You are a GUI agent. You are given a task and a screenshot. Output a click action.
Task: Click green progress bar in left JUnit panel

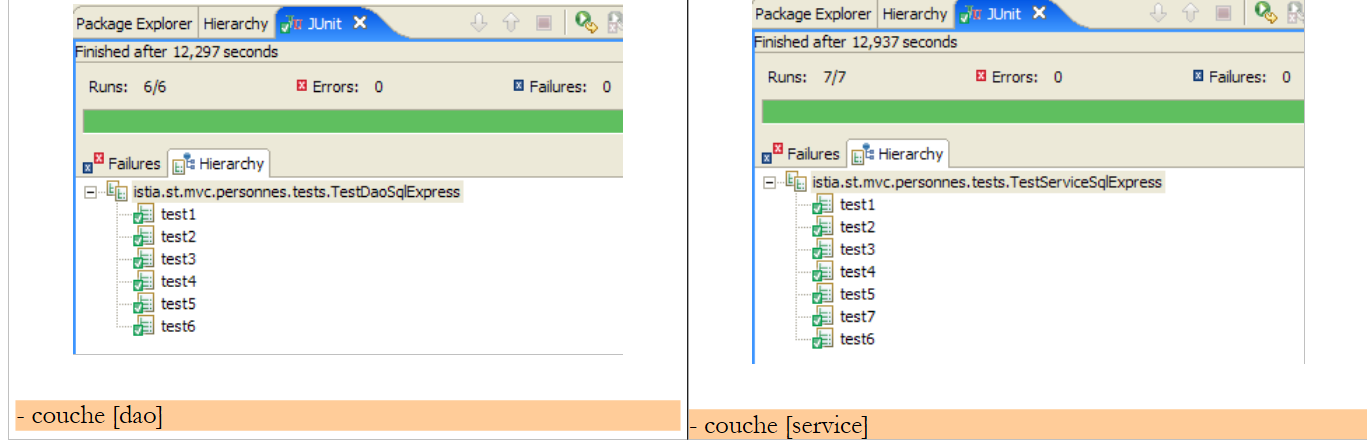[x=352, y=121]
